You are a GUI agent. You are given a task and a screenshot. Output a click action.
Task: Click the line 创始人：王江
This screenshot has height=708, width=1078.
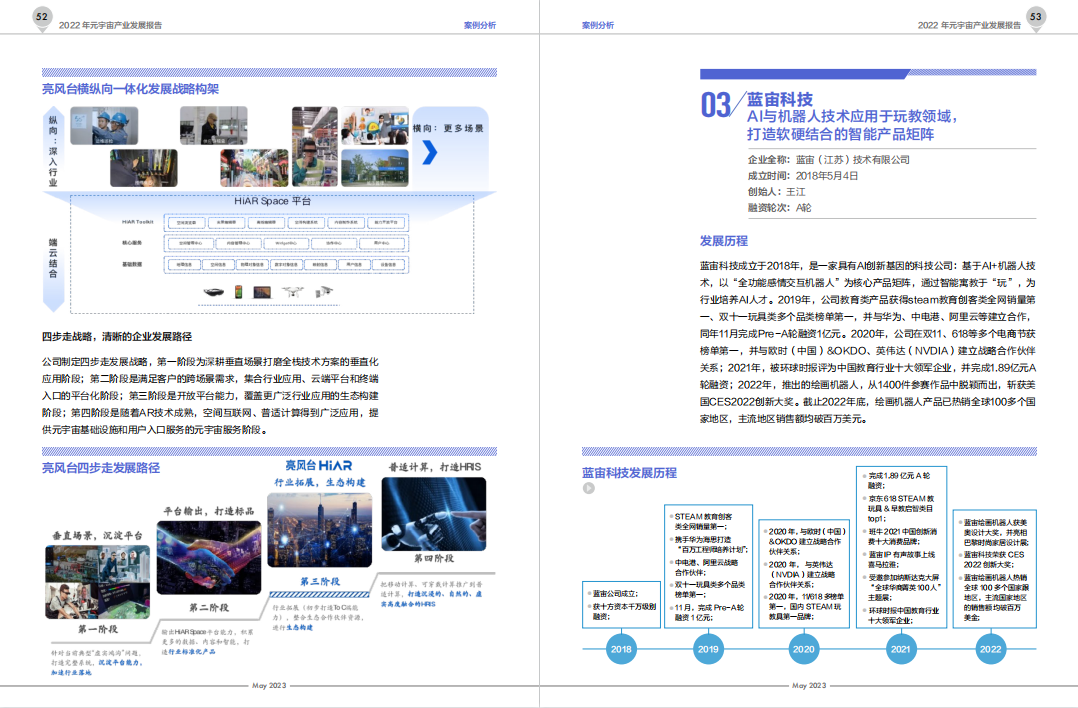[x=776, y=192]
